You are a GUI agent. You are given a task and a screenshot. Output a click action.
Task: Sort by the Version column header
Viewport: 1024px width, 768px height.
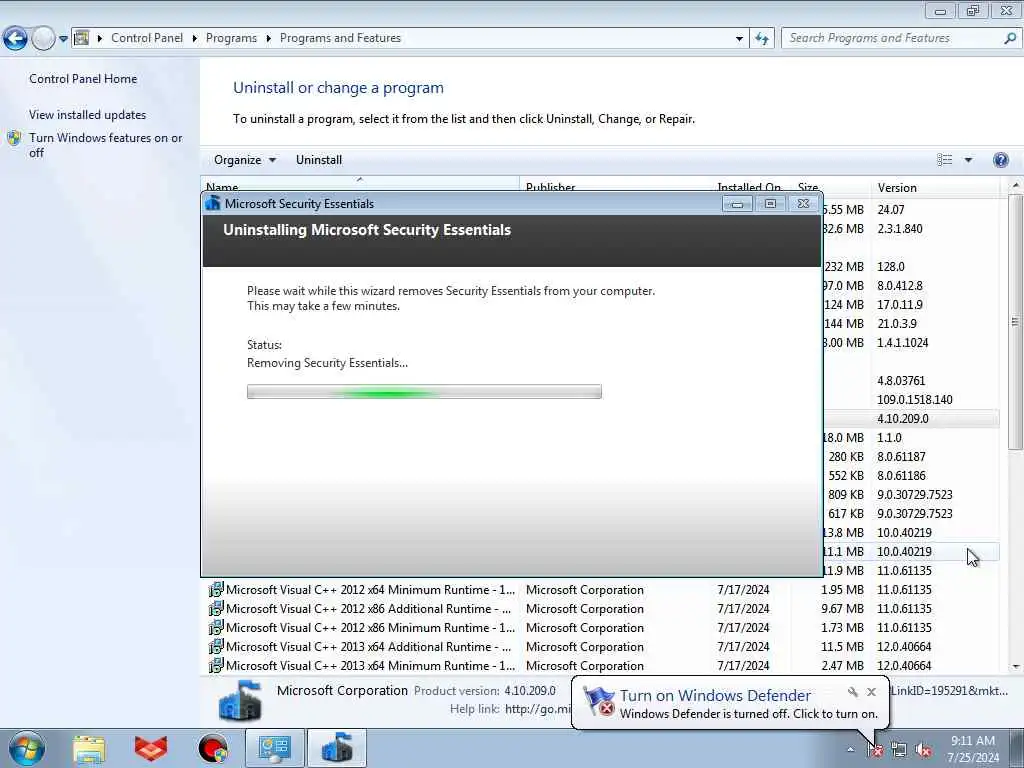pos(935,187)
